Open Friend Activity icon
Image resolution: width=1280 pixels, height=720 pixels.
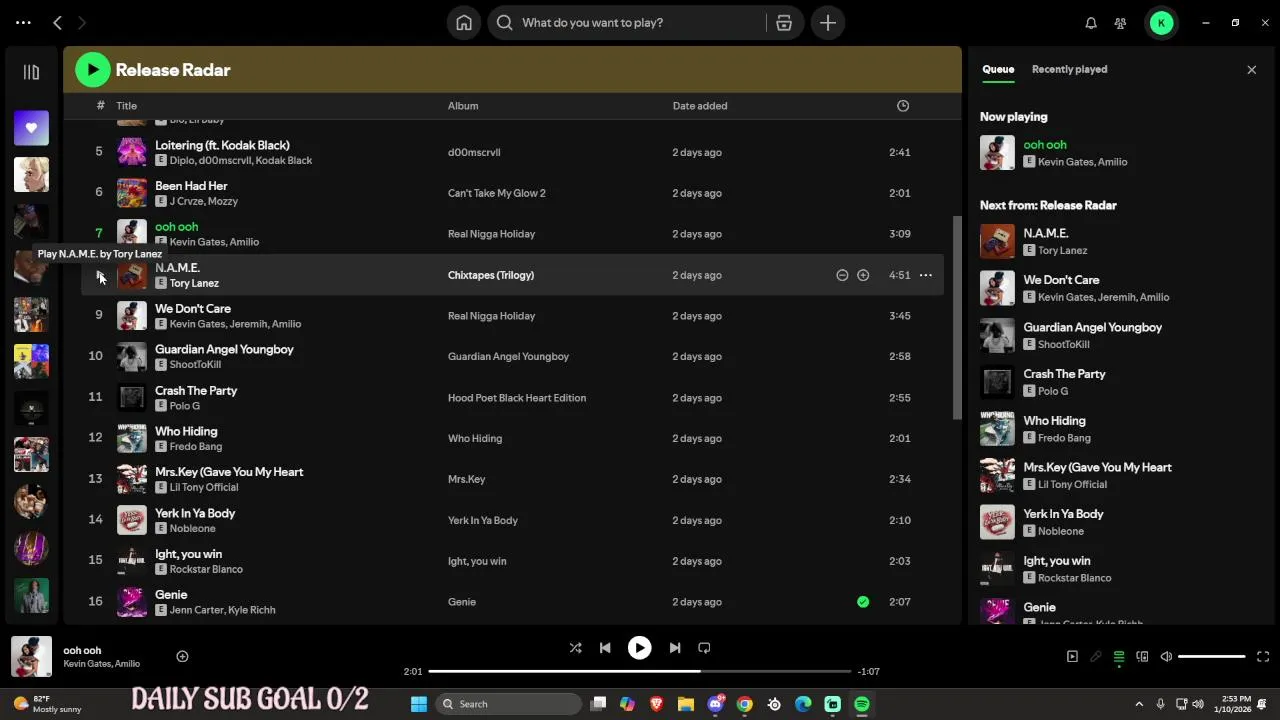pos(1120,23)
